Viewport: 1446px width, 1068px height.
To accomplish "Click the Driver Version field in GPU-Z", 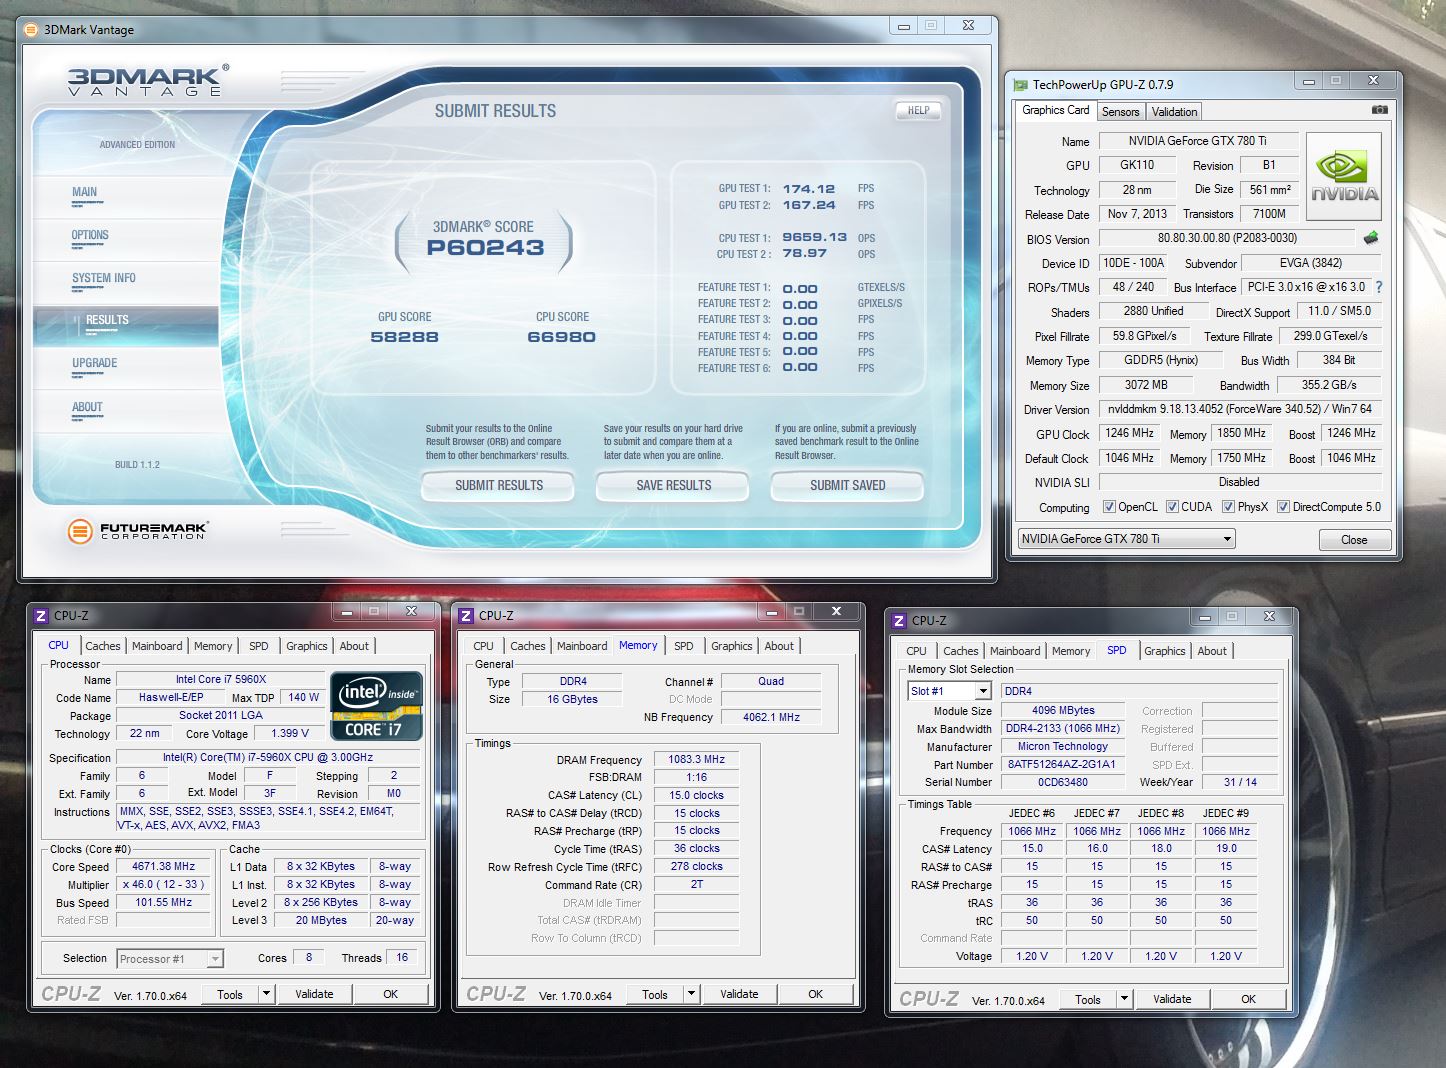I will pos(1239,409).
